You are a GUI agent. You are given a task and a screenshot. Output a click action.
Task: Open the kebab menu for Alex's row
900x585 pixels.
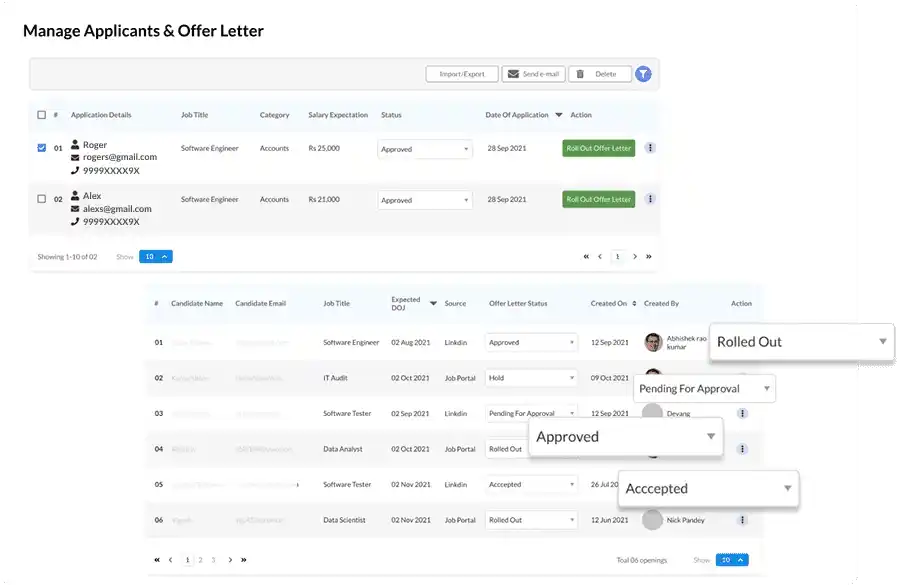(648, 199)
